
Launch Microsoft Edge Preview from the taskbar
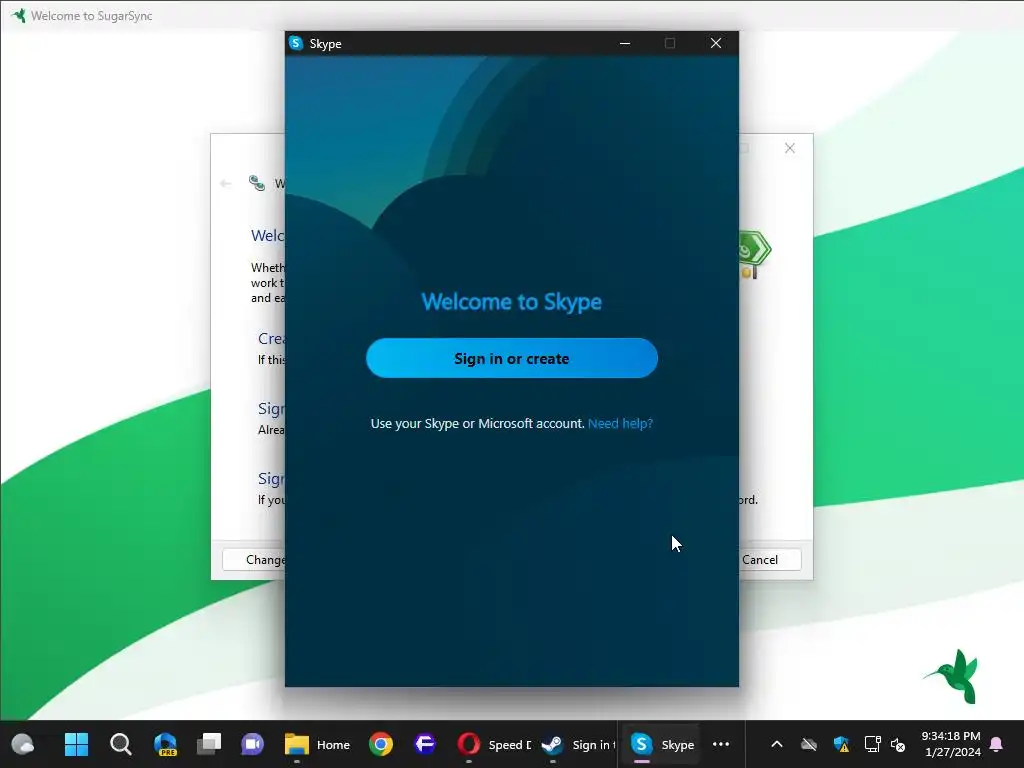[165, 744]
